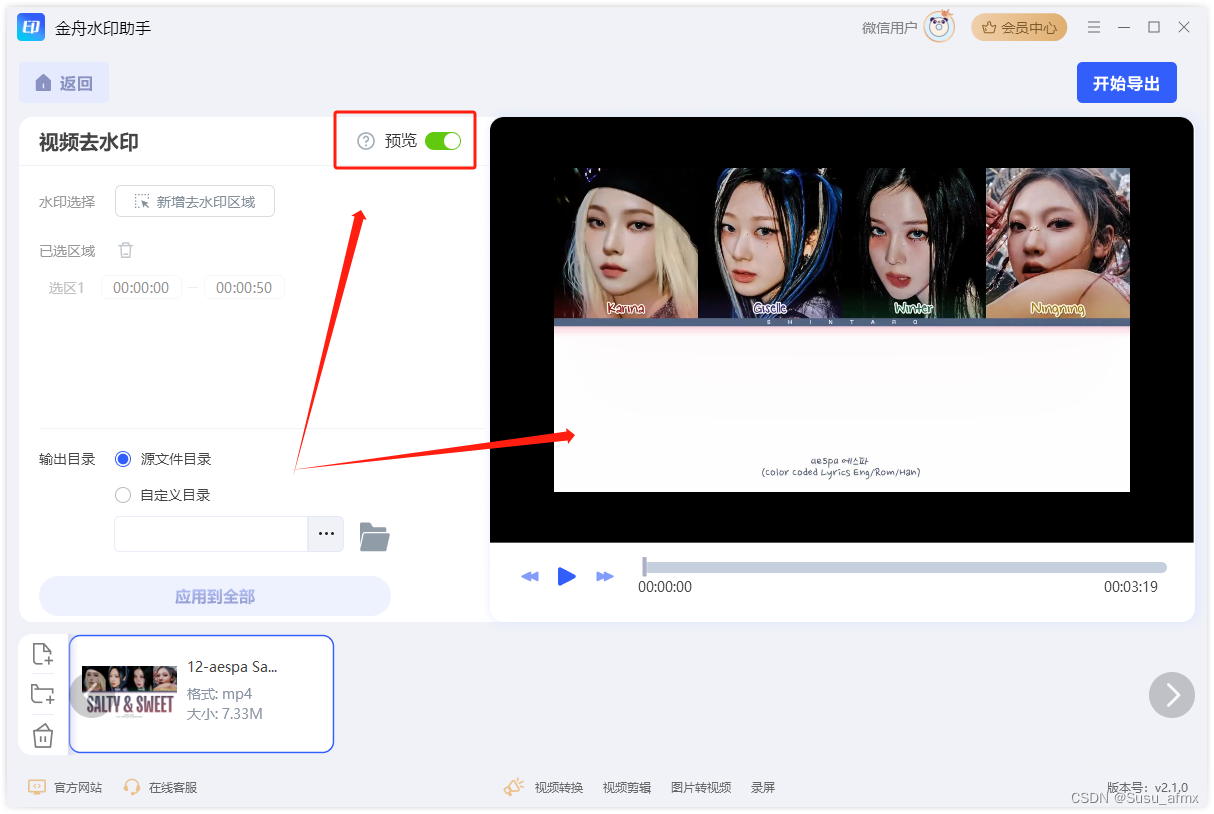Select 自定义目录 output option
Viewport: 1214px width, 814px height.
(x=163, y=495)
